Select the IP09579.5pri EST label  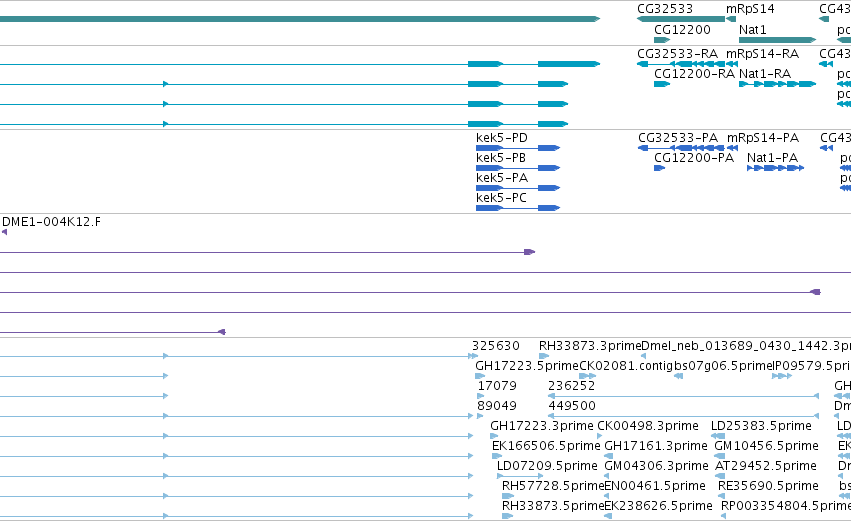(811, 366)
